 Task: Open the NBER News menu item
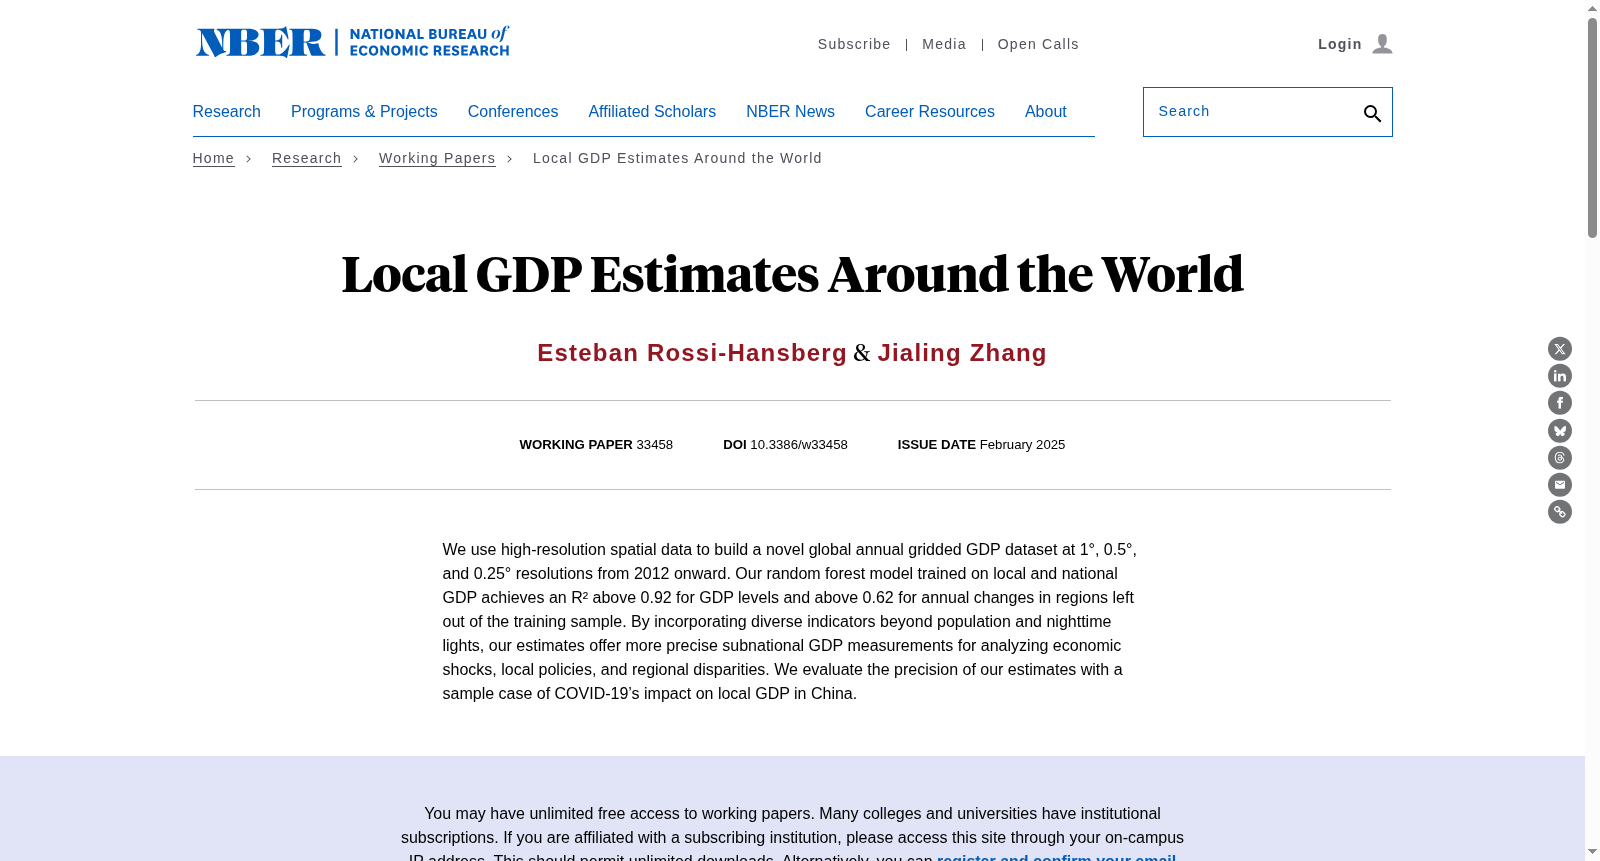point(790,112)
